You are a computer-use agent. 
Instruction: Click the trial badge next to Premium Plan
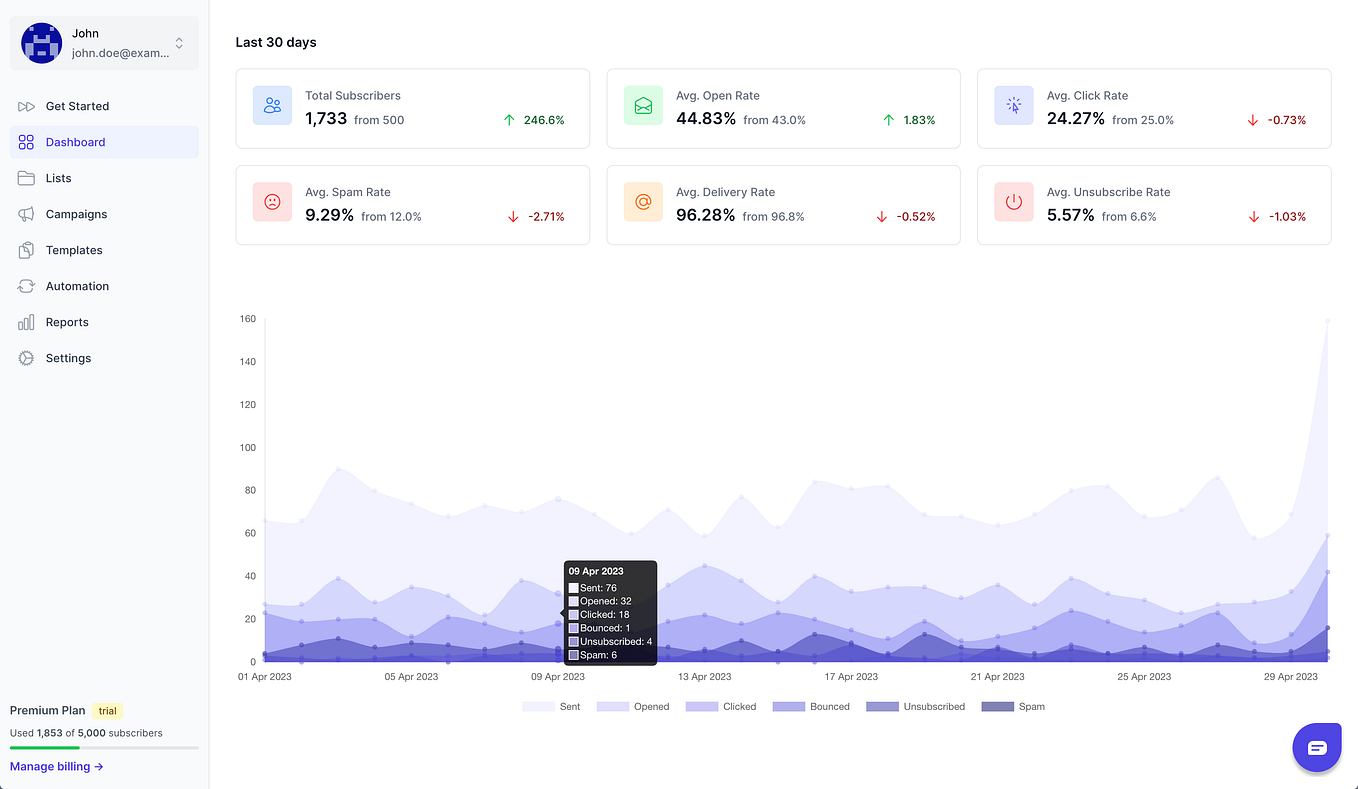click(107, 711)
